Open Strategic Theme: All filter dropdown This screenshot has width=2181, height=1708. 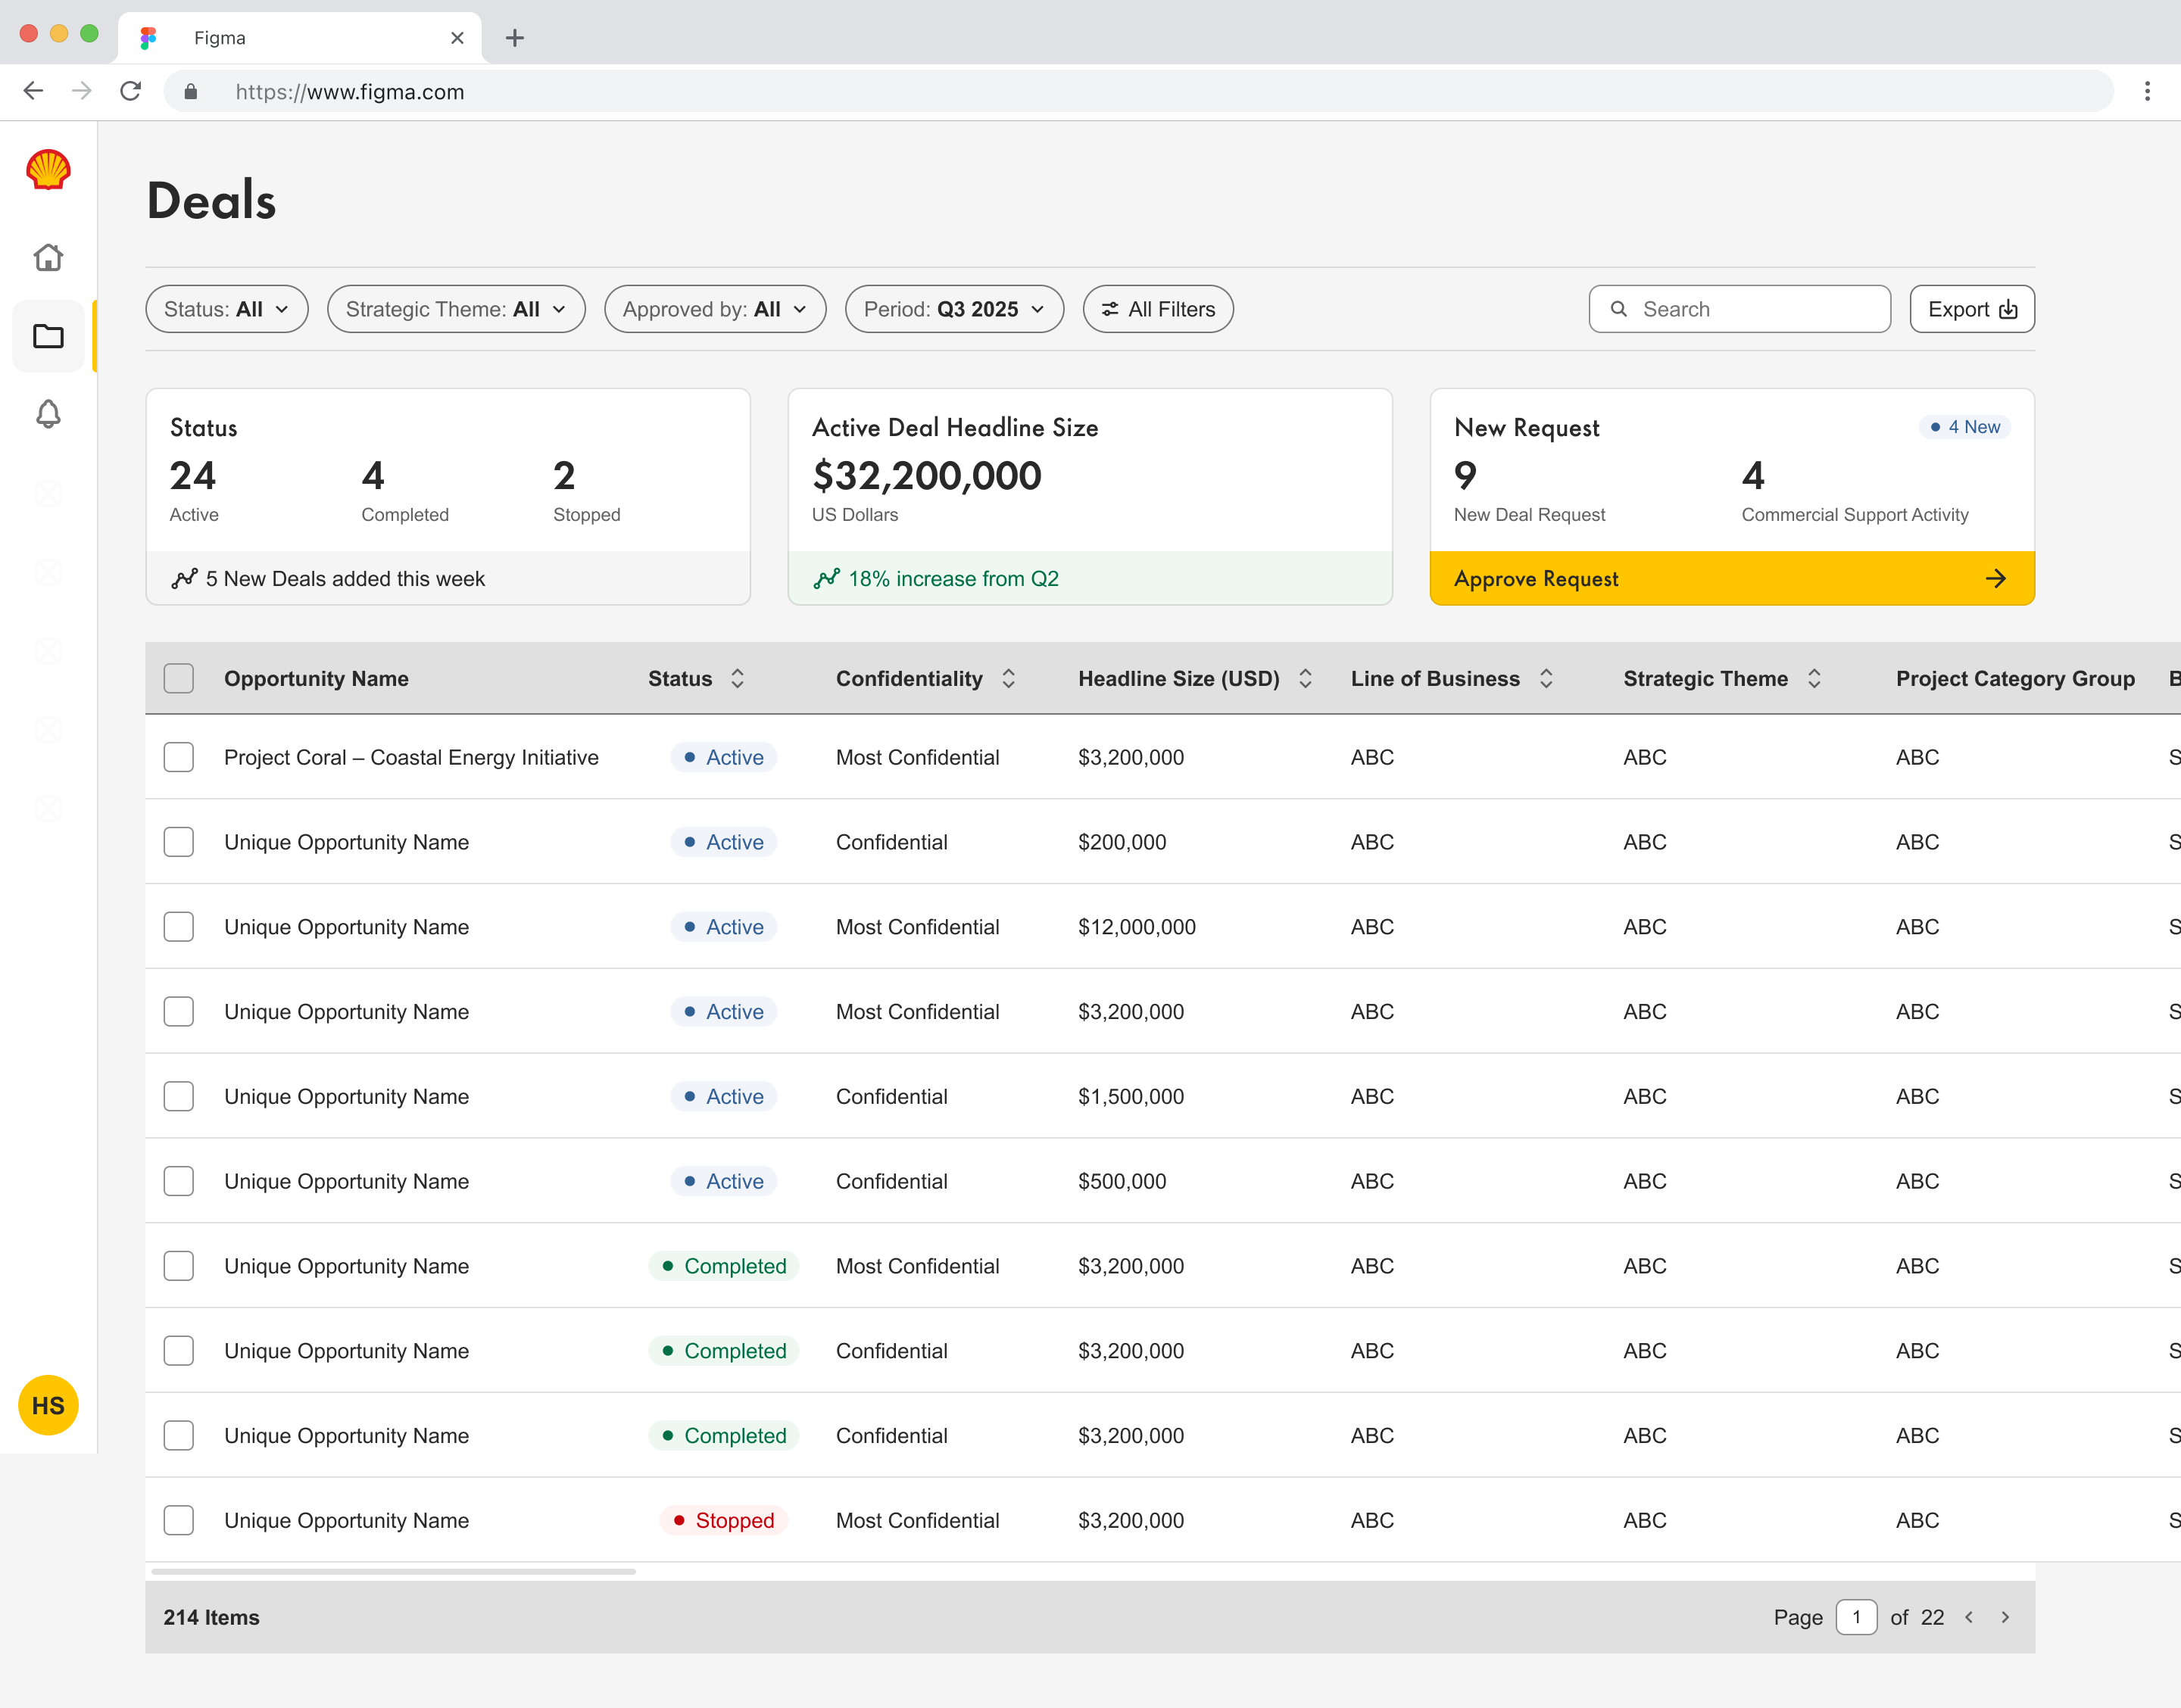tap(456, 309)
